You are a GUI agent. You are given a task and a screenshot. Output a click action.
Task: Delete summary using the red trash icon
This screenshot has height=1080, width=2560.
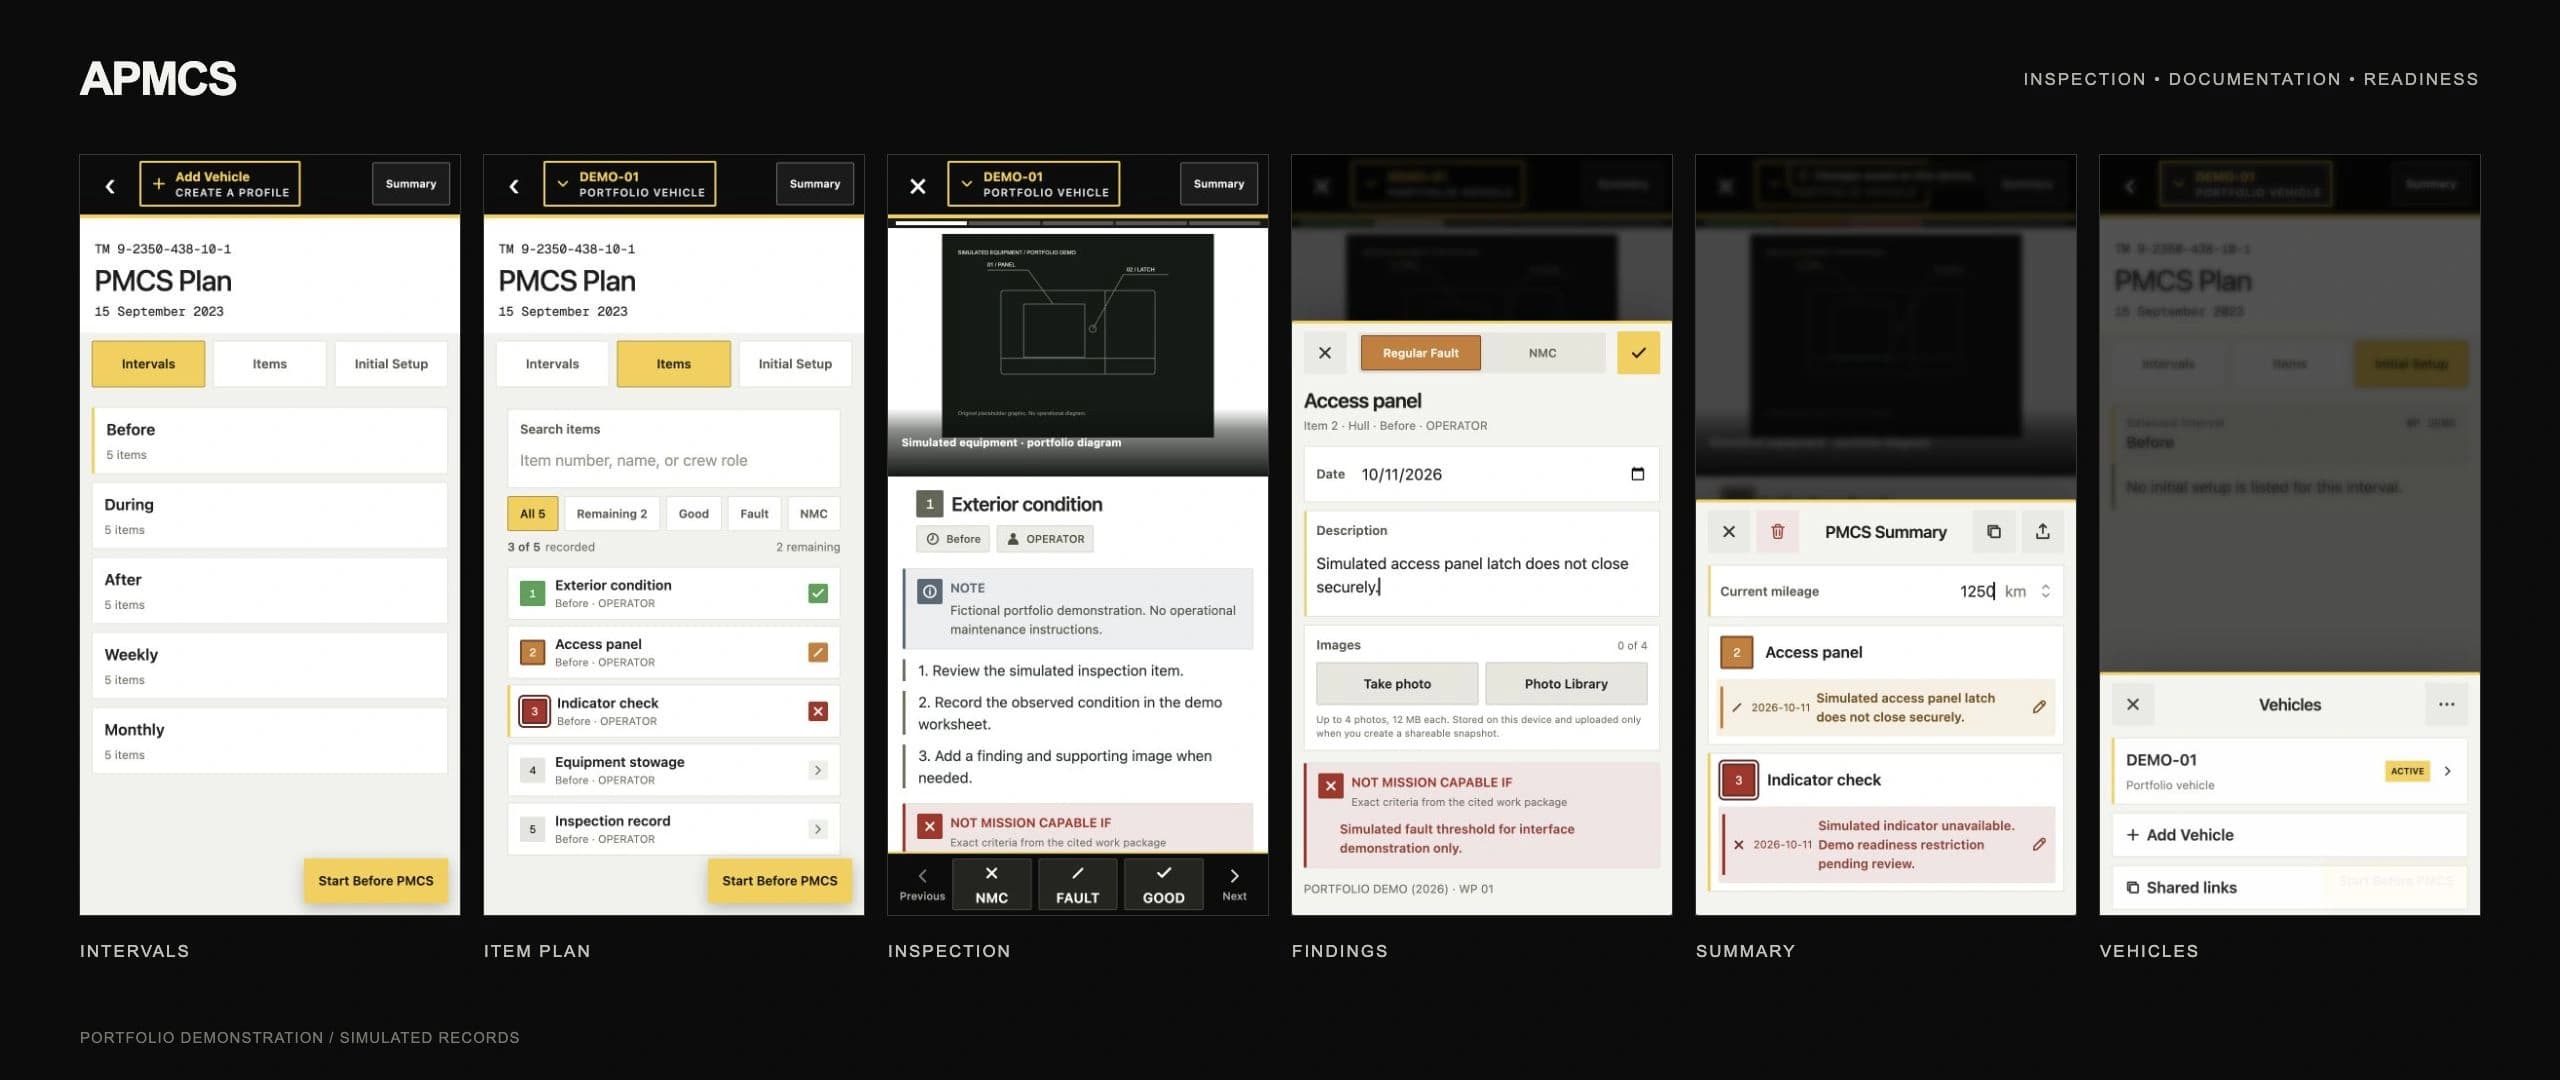pyautogui.click(x=1778, y=532)
